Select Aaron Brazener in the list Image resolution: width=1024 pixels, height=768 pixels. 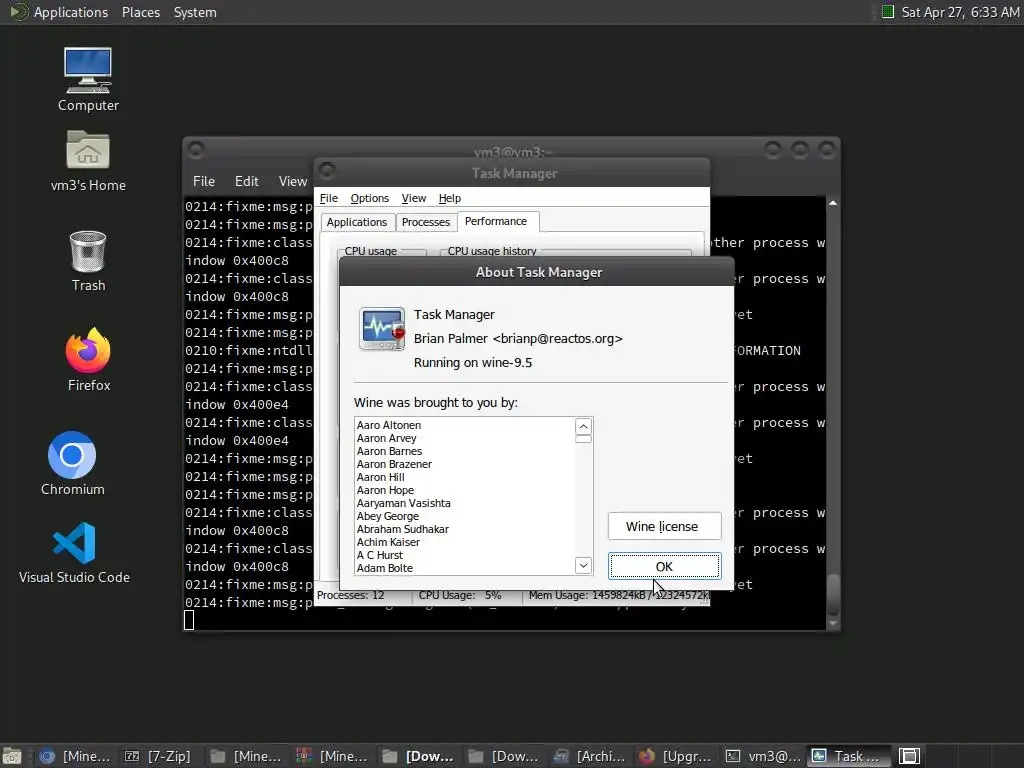tap(394, 464)
